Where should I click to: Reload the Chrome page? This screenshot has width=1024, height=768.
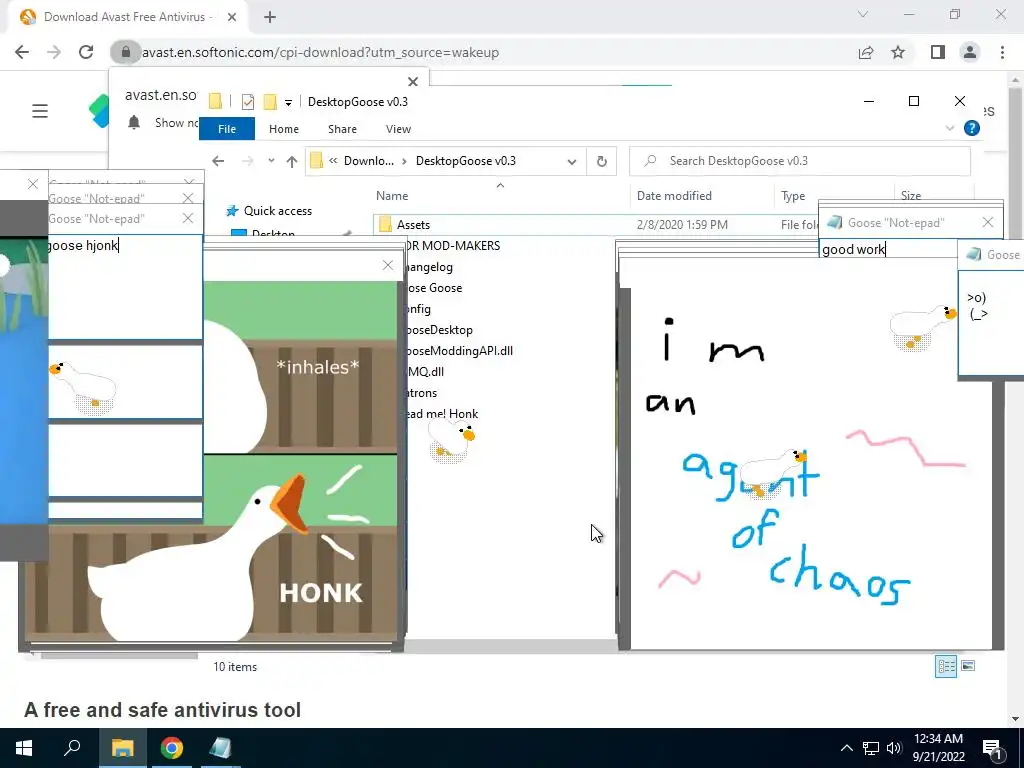(86, 52)
